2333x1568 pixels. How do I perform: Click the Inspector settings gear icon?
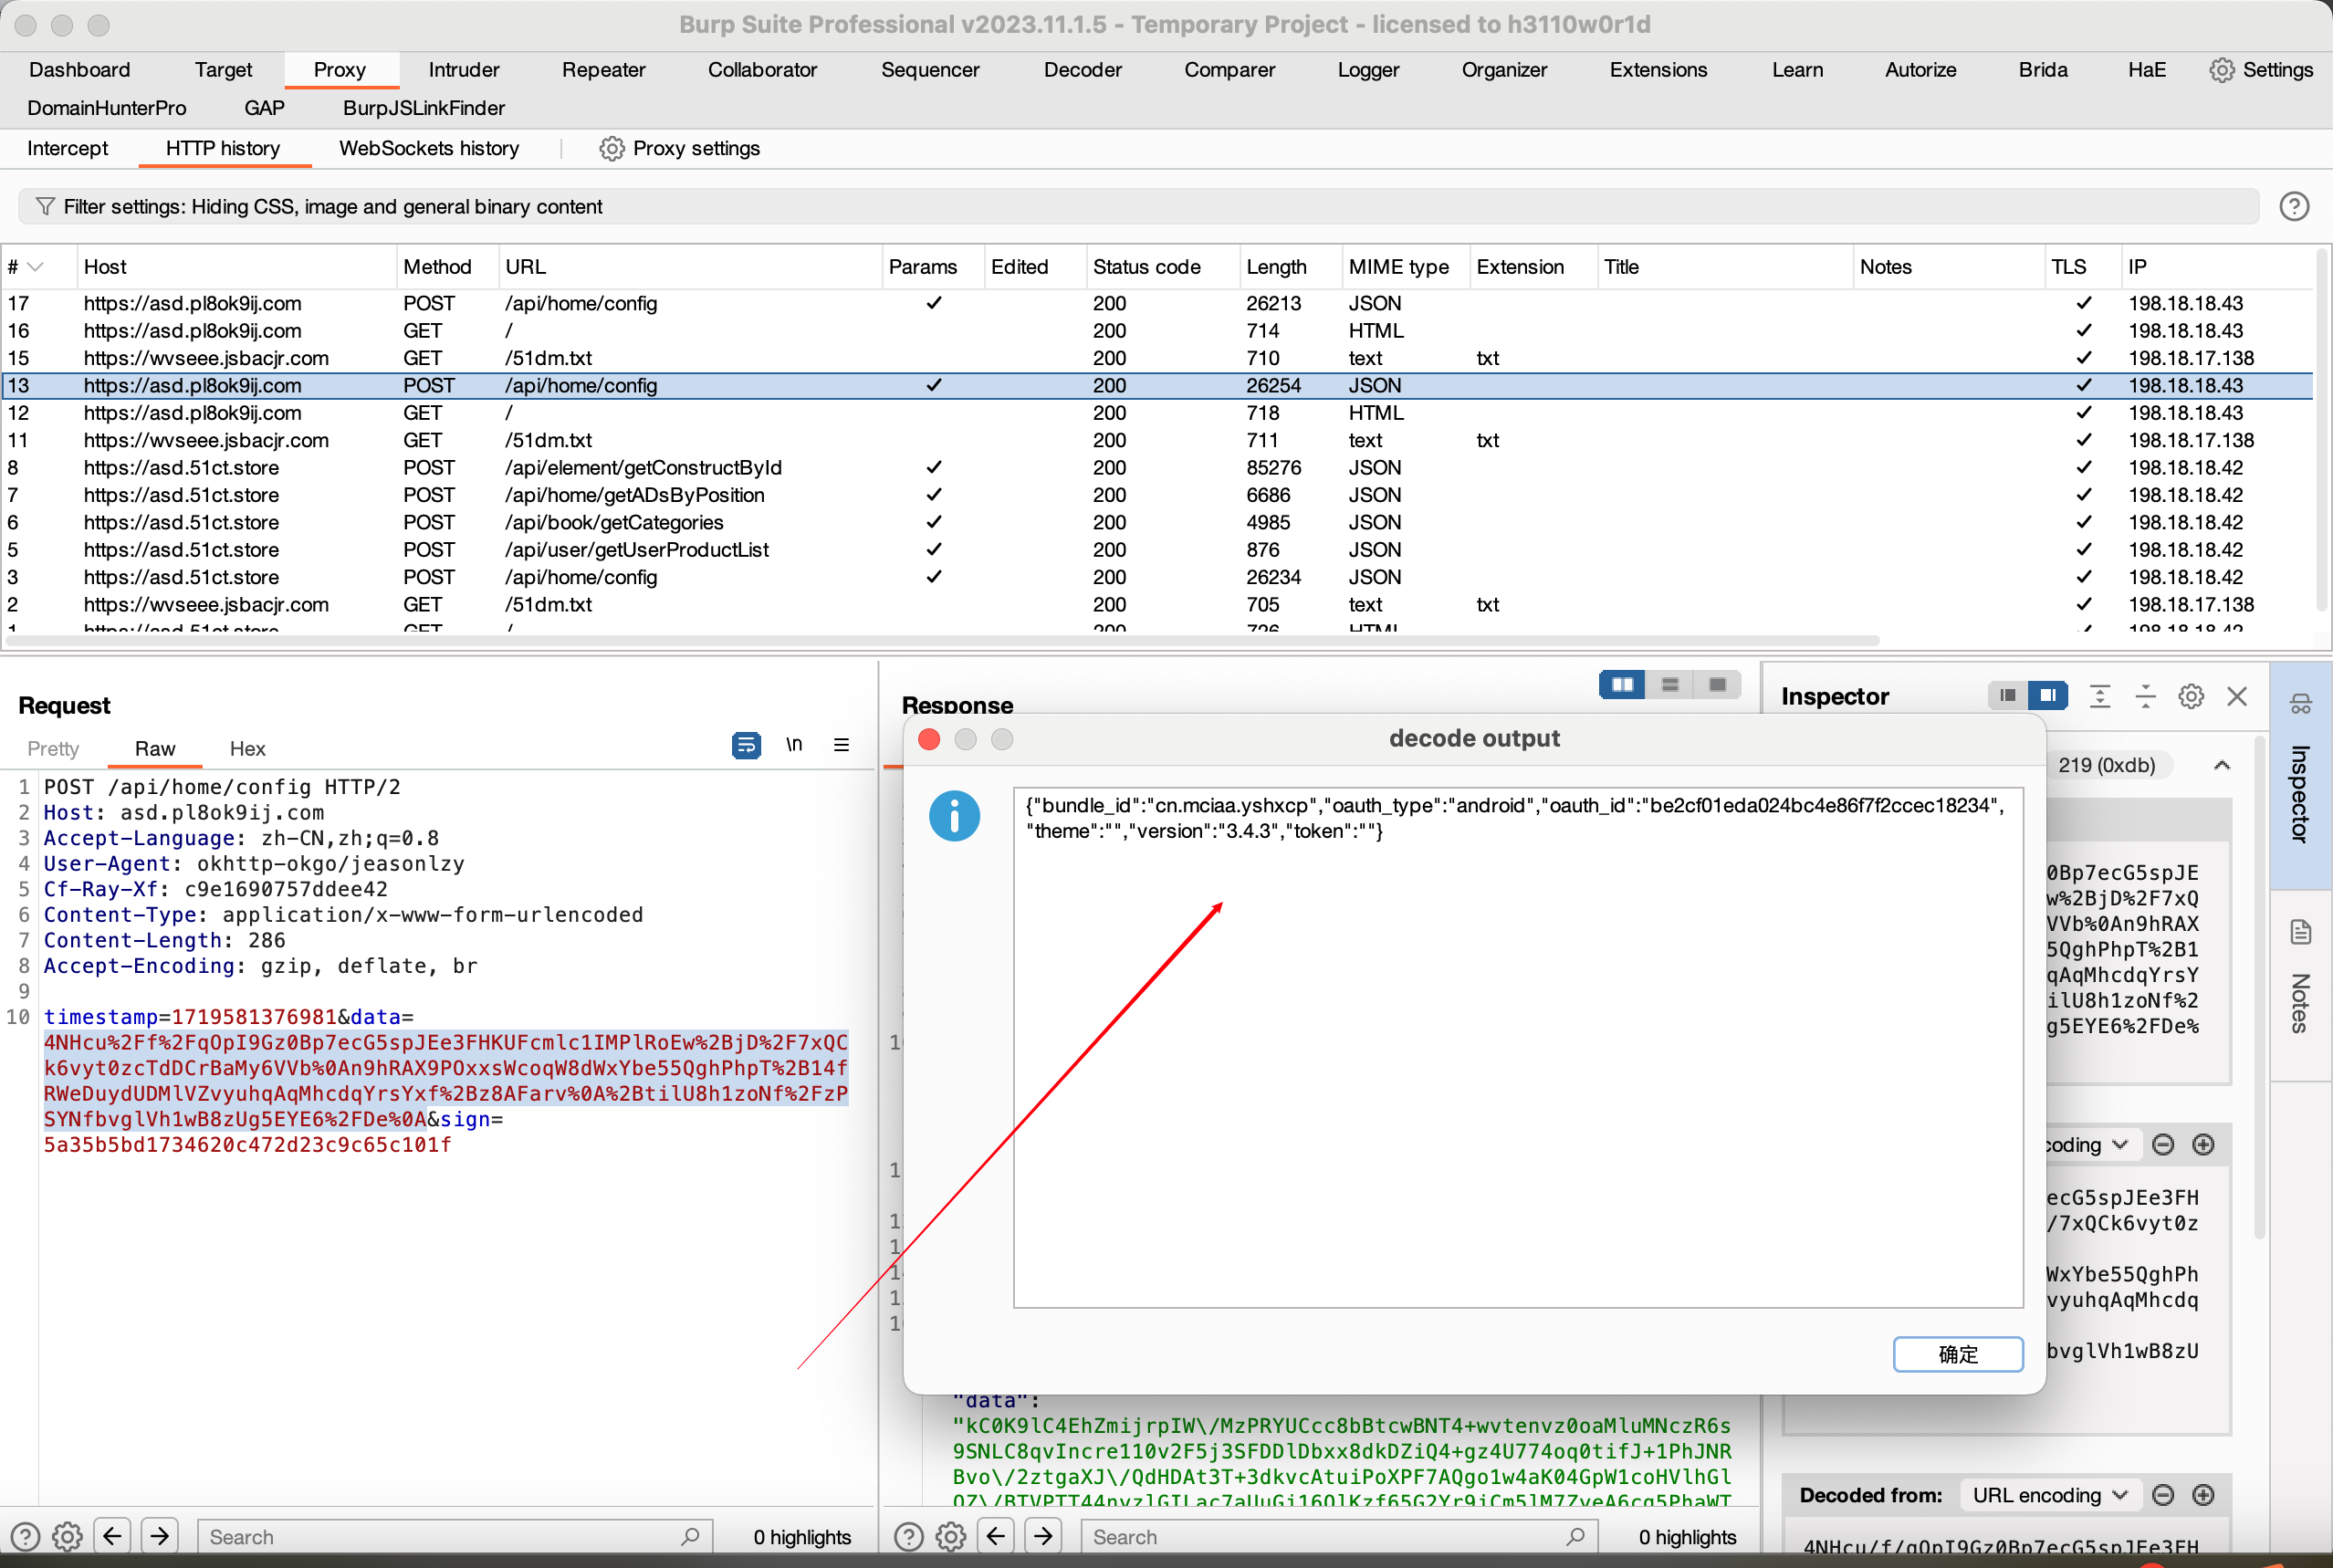tap(2190, 696)
